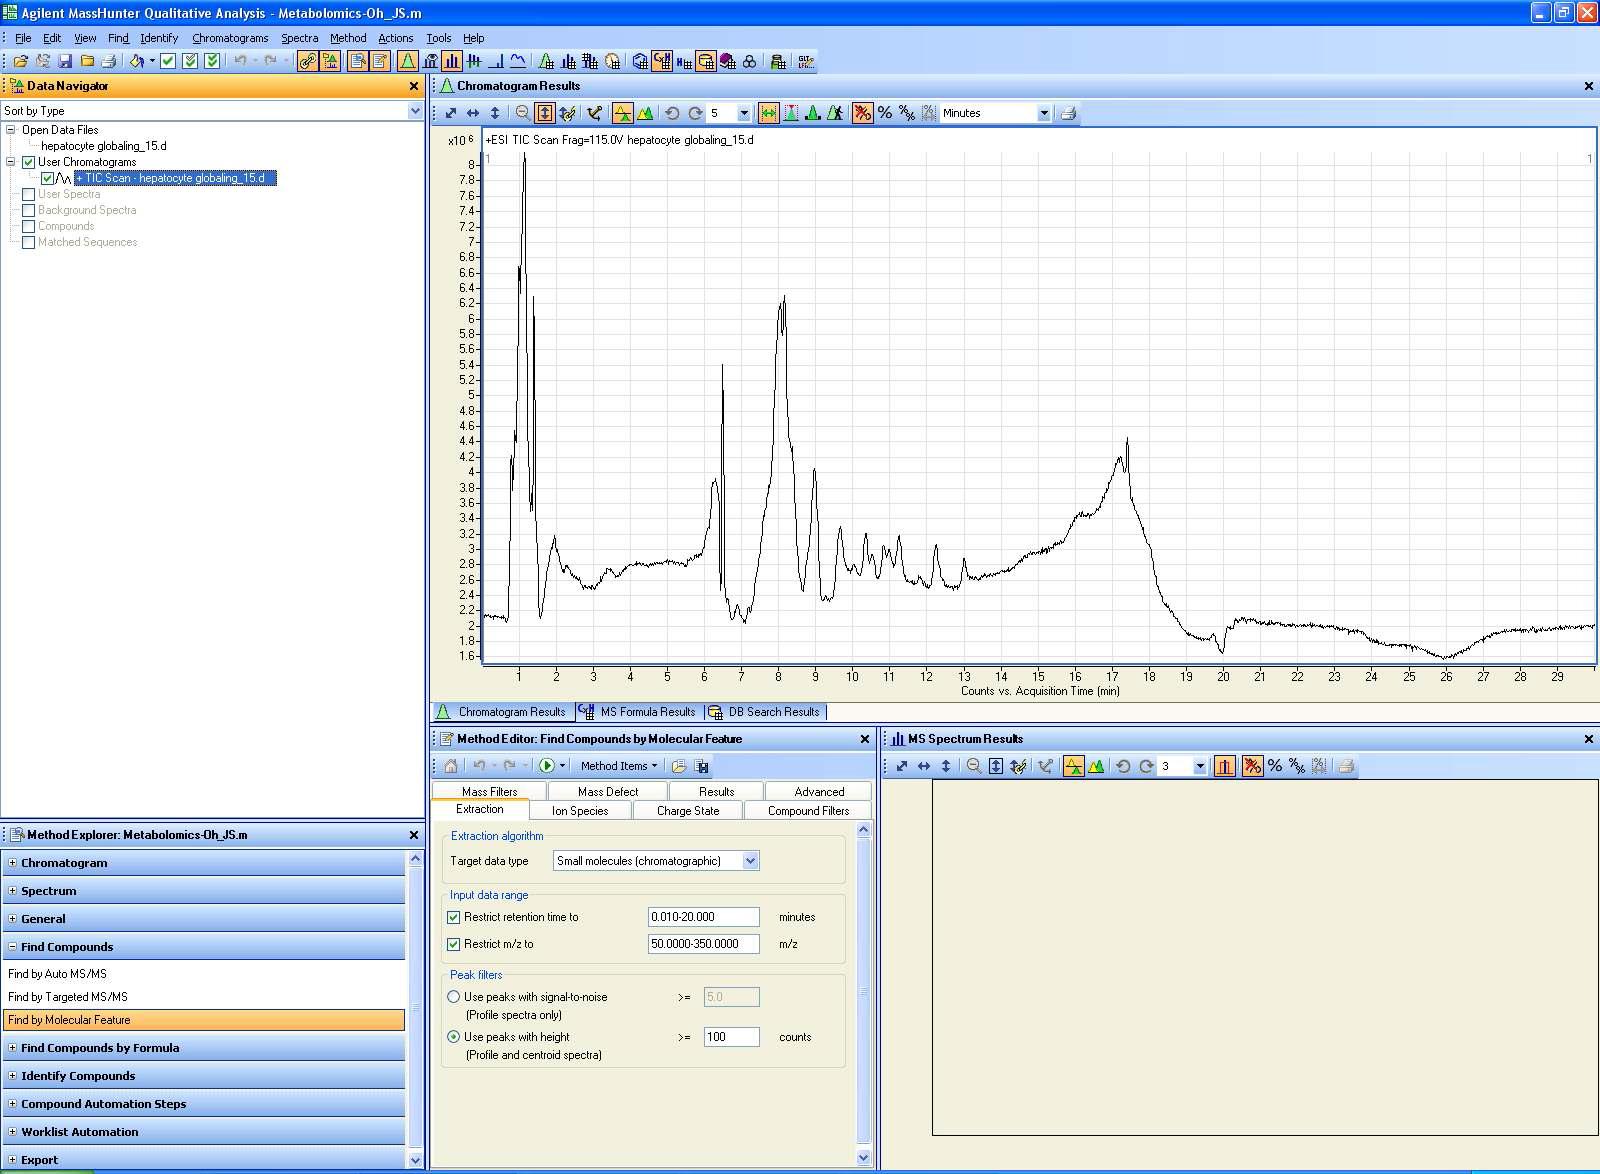Save method with Method Editor disk icon
The width and height of the screenshot is (1600, 1174).
point(702,766)
